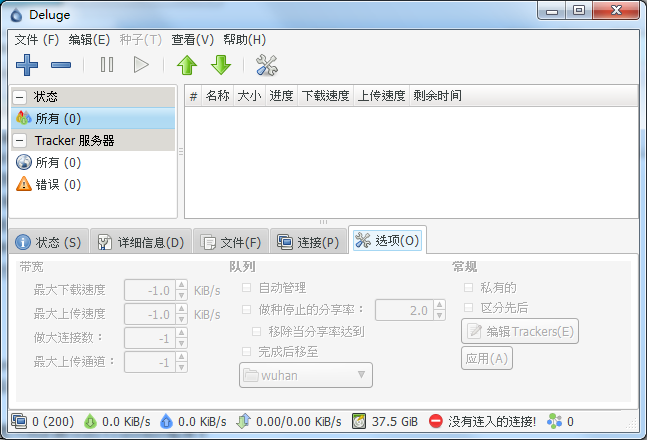The image size is (647, 440).
Task: Click the disk free space status icon
Action: point(359,421)
